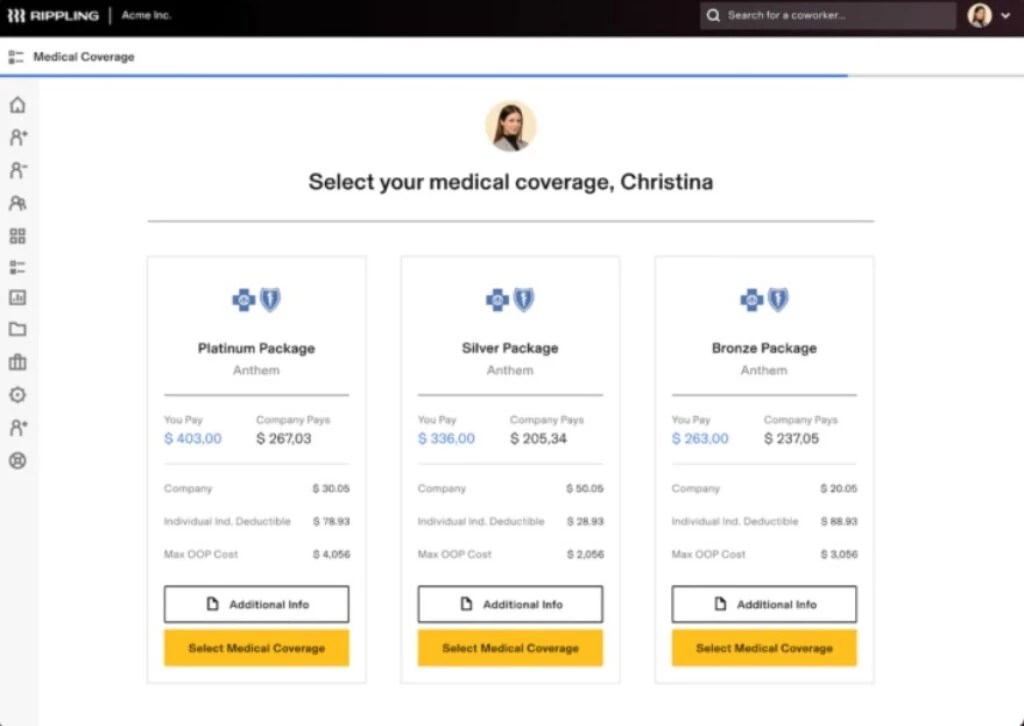Select Medical Coverage for the Platinum Package

[x=256, y=648]
